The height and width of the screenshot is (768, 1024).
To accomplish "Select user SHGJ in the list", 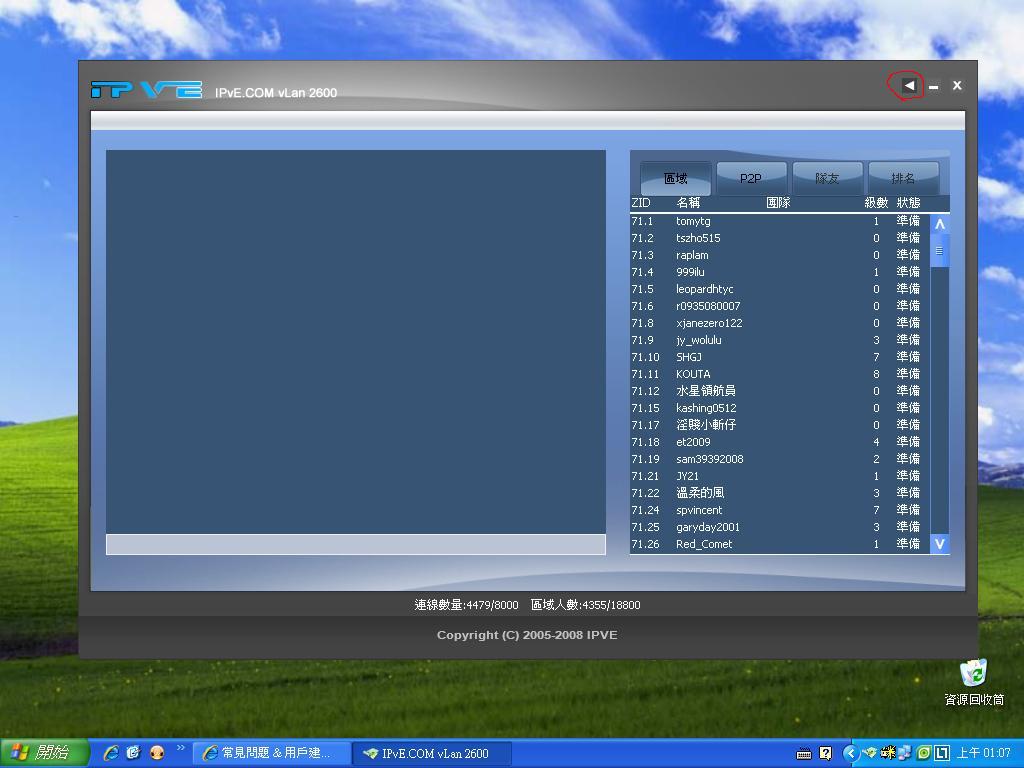I will [x=780, y=357].
